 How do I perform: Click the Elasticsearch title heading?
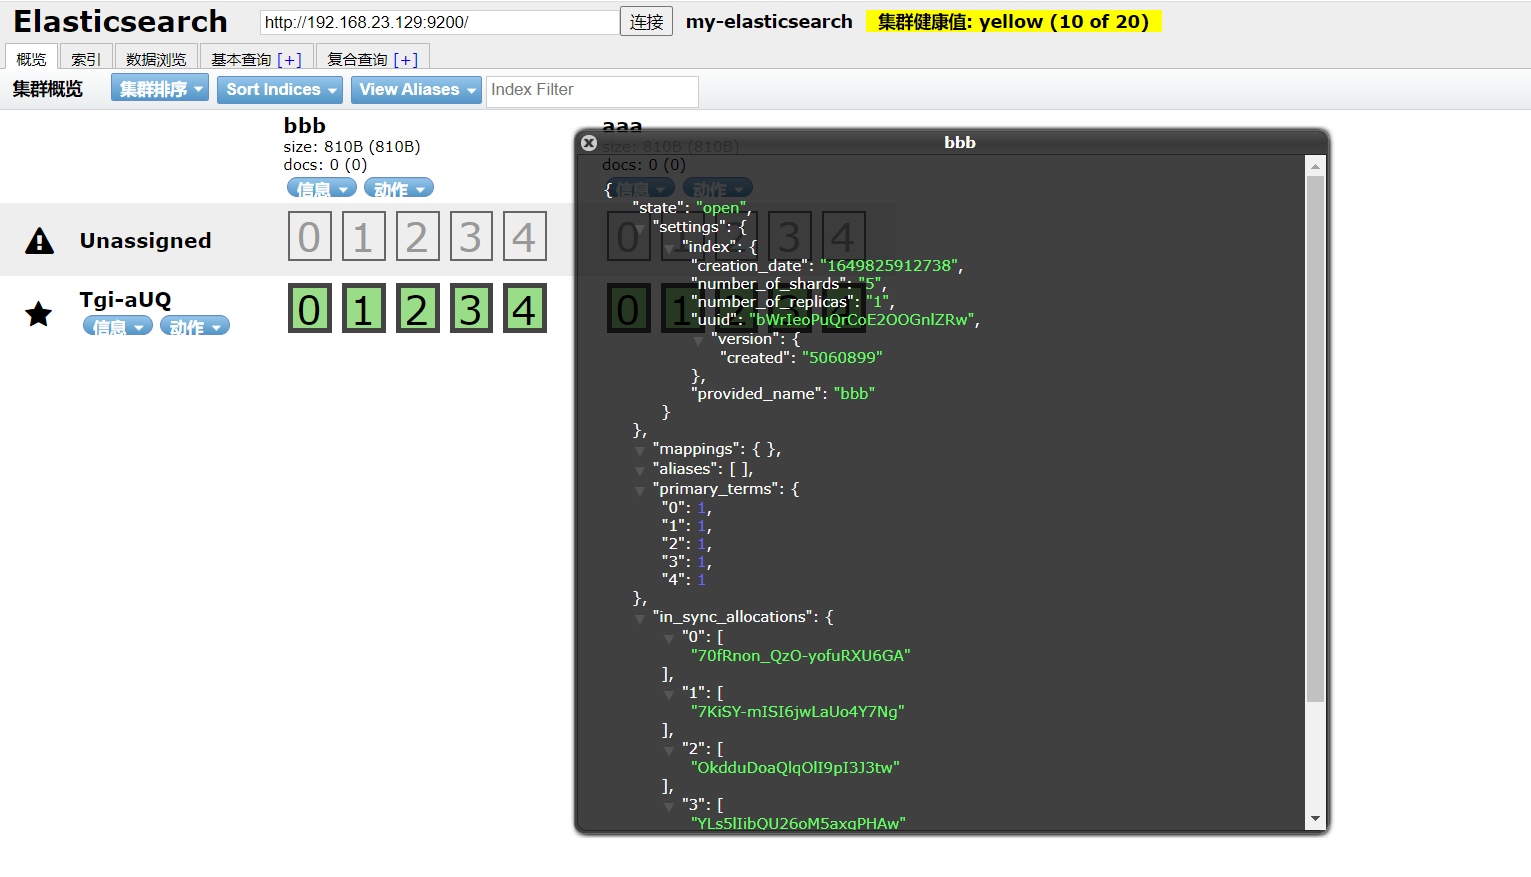121,21
